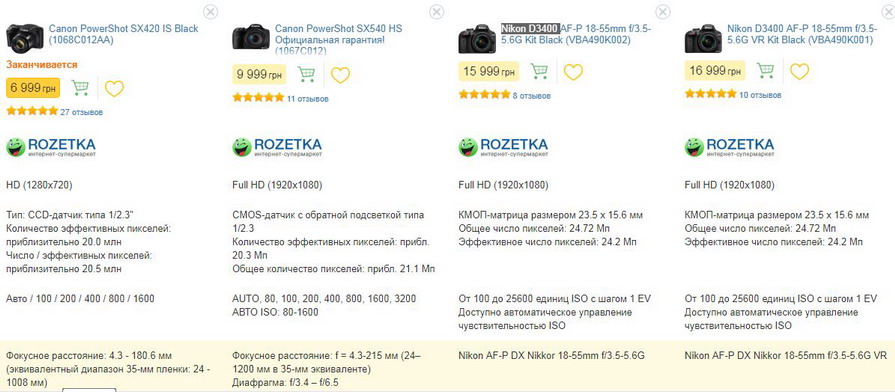View 11 отзывов for Canon SX540
This screenshot has width=895, height=392.
tap(308, 99)
